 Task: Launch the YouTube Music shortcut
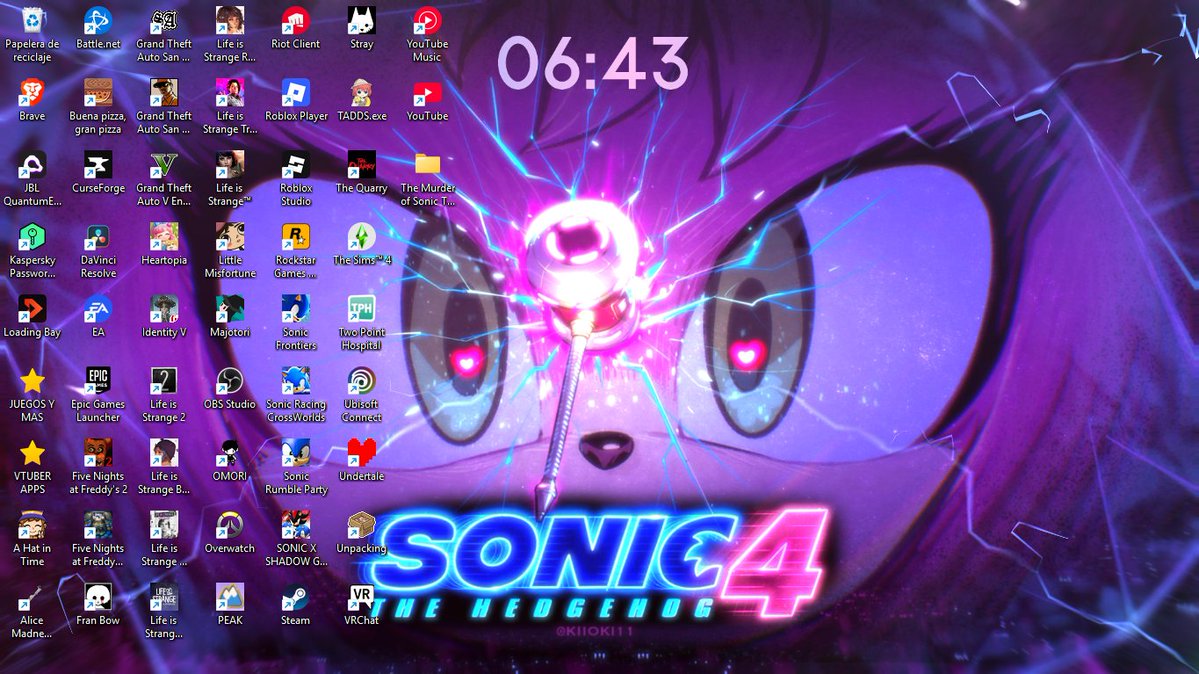pyautogui.click(x=427, y=21)
